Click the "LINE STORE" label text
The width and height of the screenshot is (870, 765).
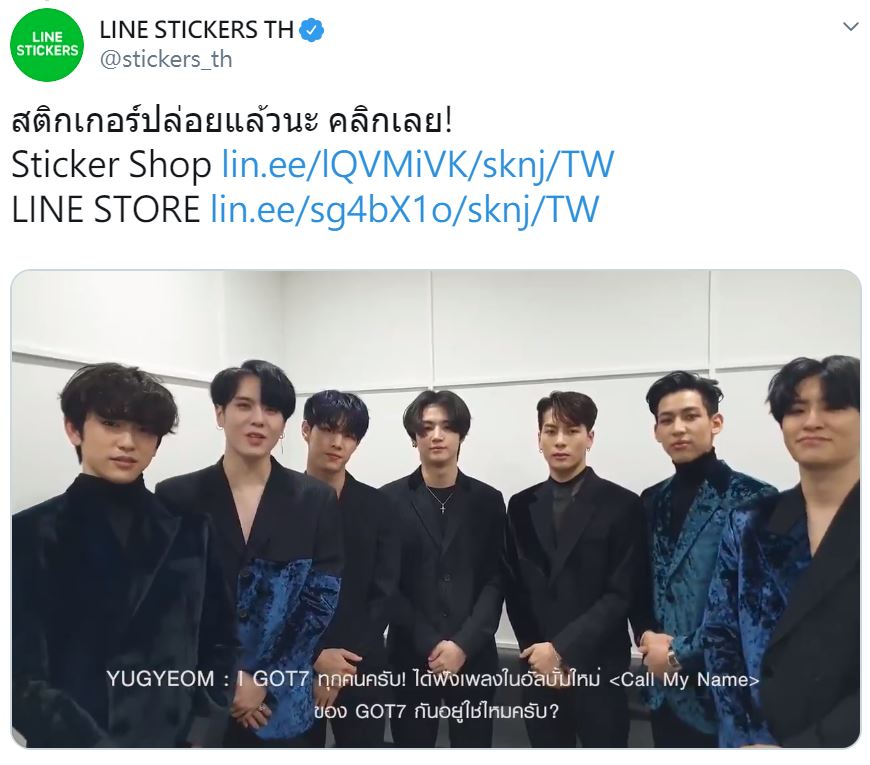pyautogui.click(x=105, y=209)
